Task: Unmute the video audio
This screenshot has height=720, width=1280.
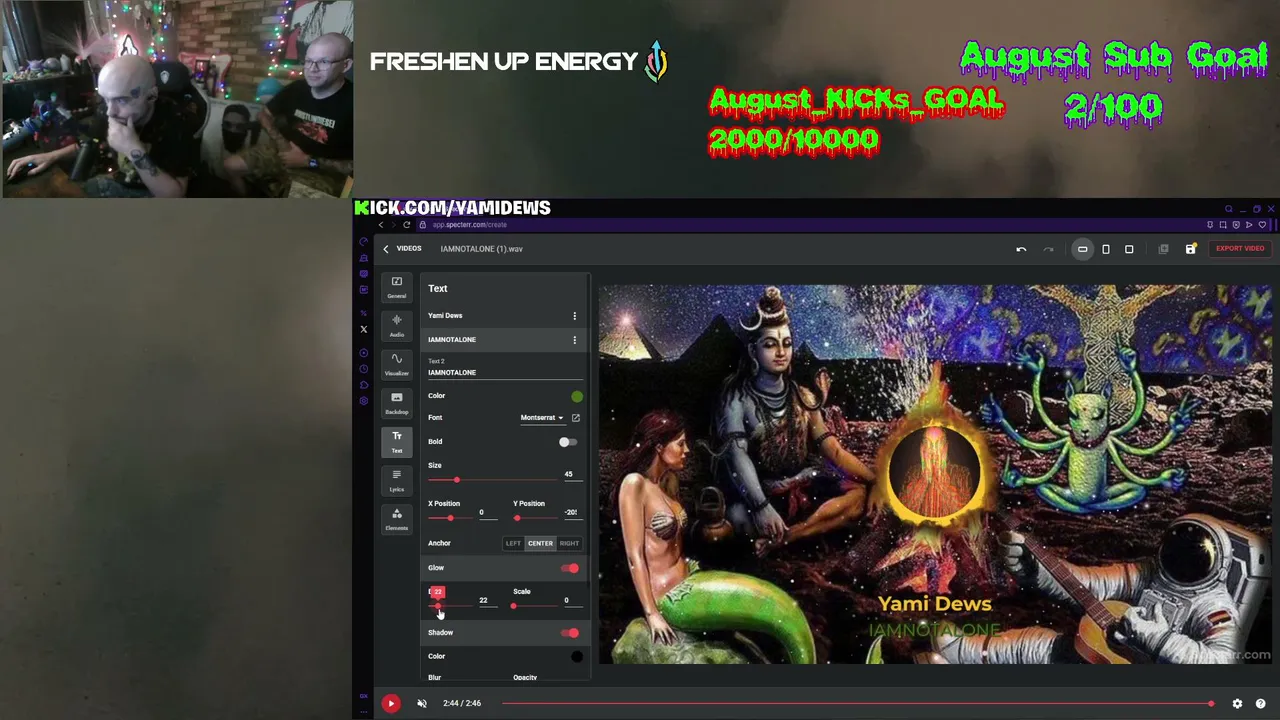Action: 422,703
